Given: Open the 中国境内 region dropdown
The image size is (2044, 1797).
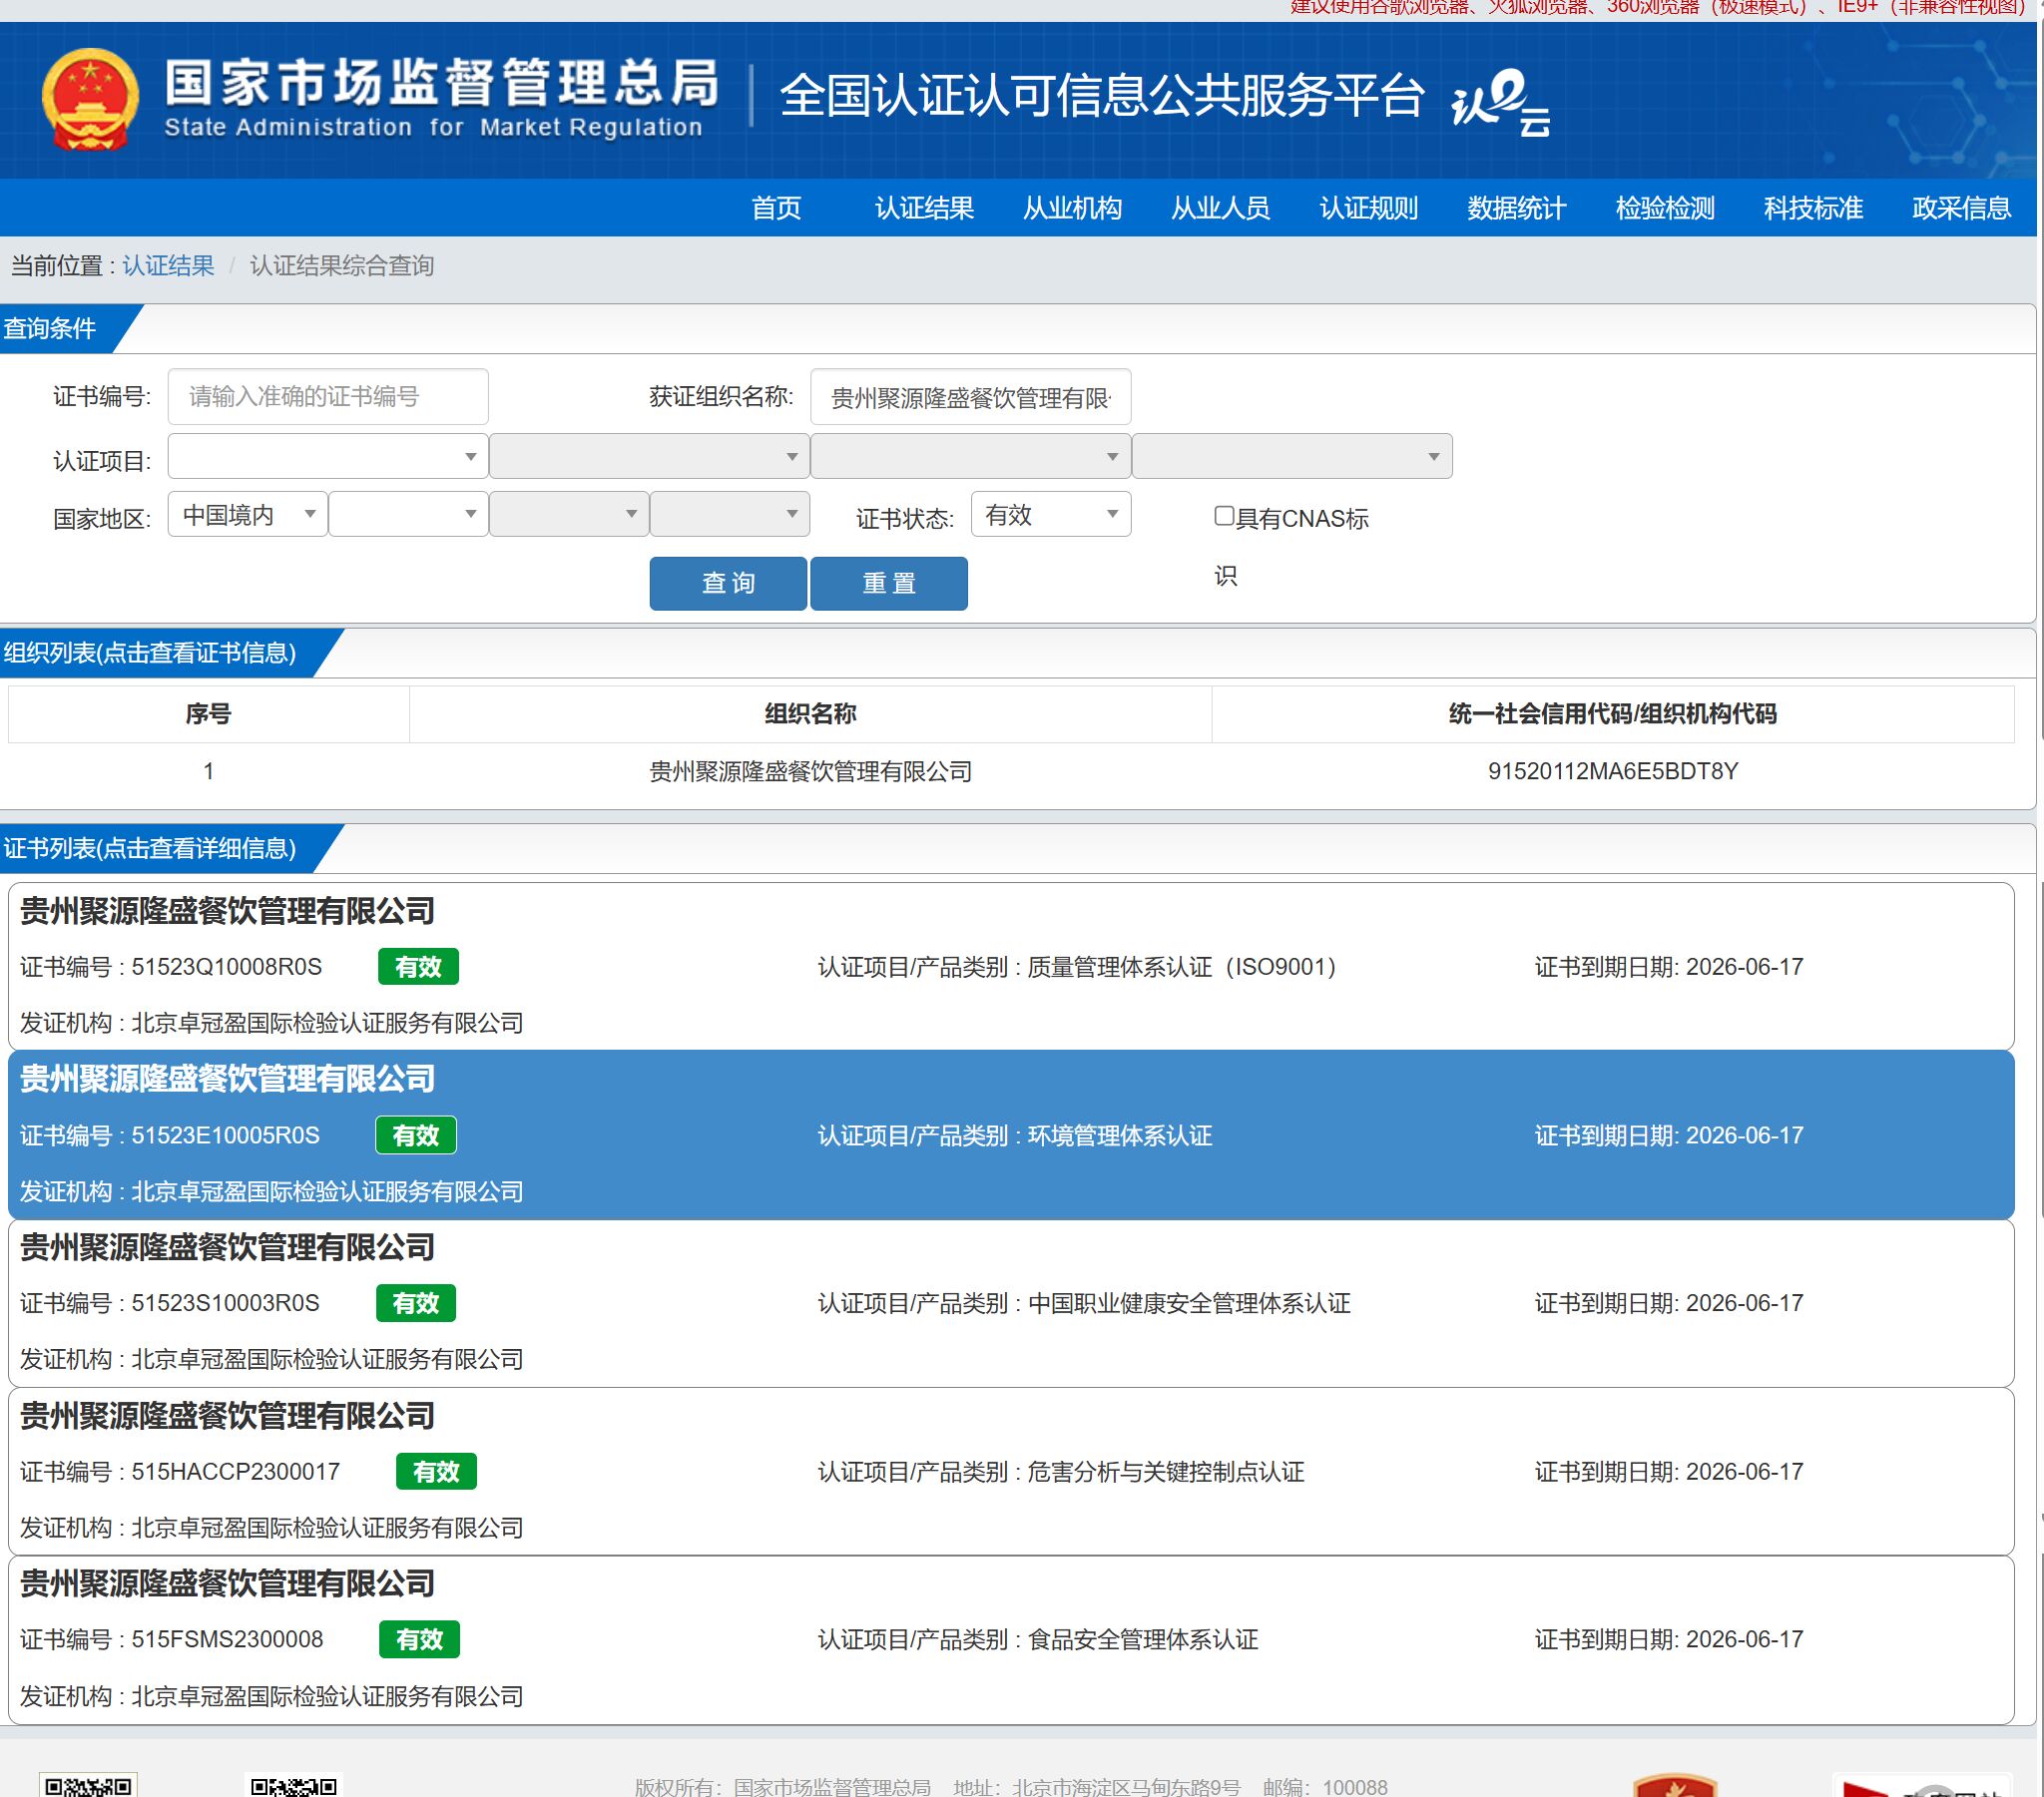Looking at the screenshot, I should 248,514.
